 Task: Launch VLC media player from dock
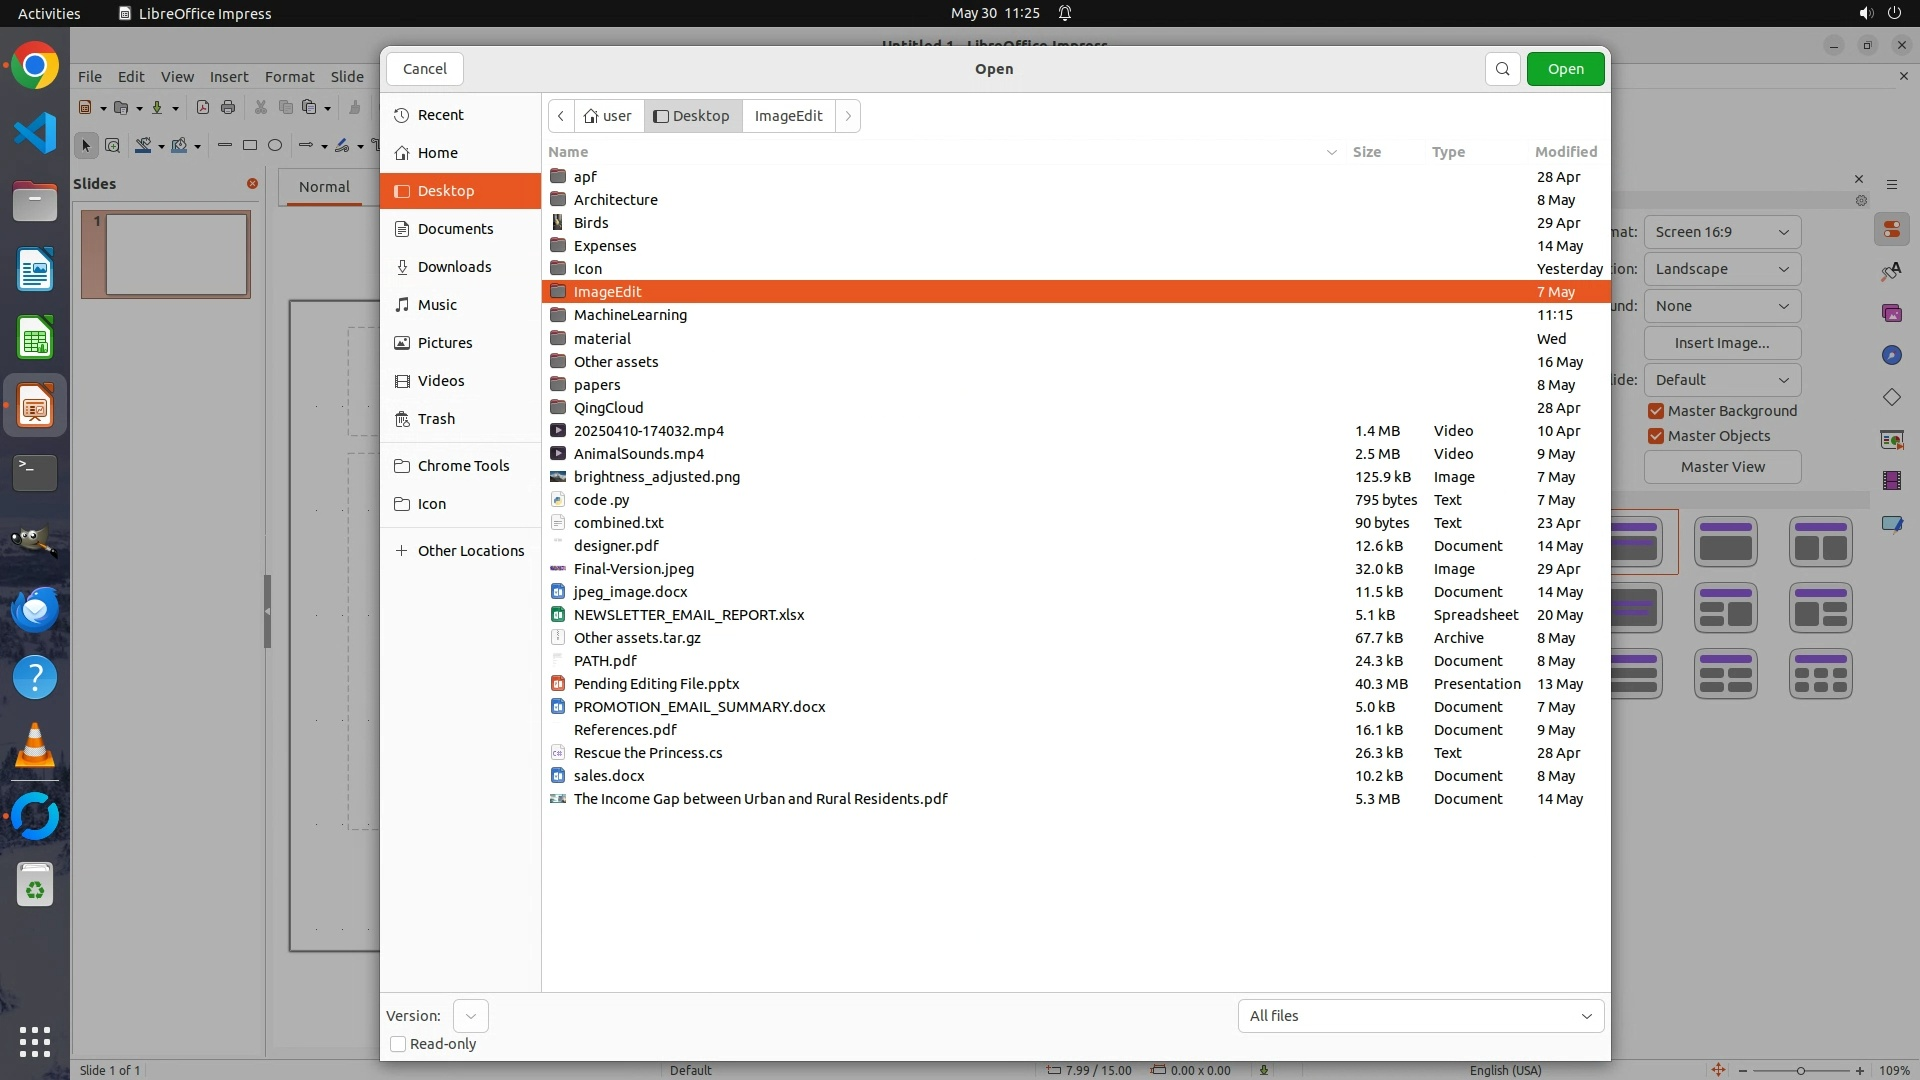35,746
